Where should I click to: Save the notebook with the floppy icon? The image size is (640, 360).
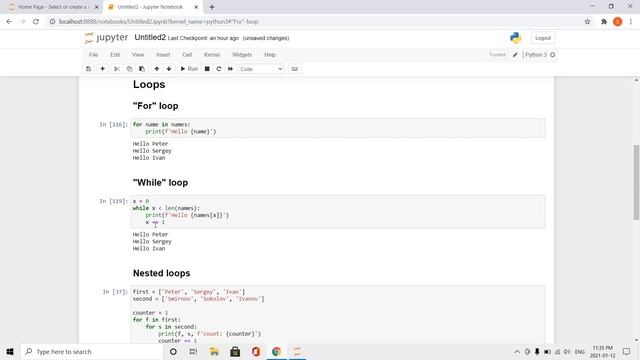click(89, 69)
